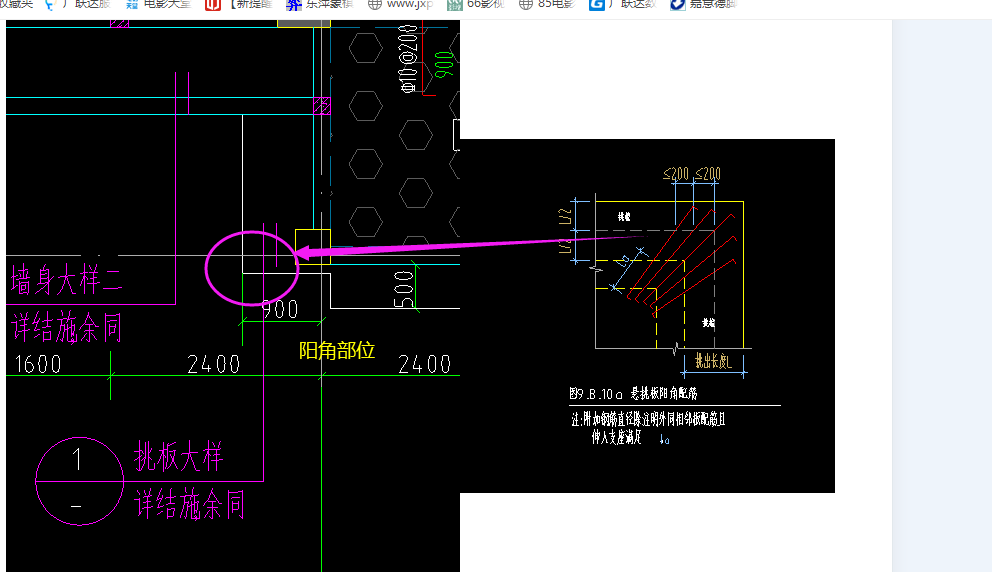Click the globe icon beside www.jxp bookmark
Screen dimensions: 992x572
[375, 4]
